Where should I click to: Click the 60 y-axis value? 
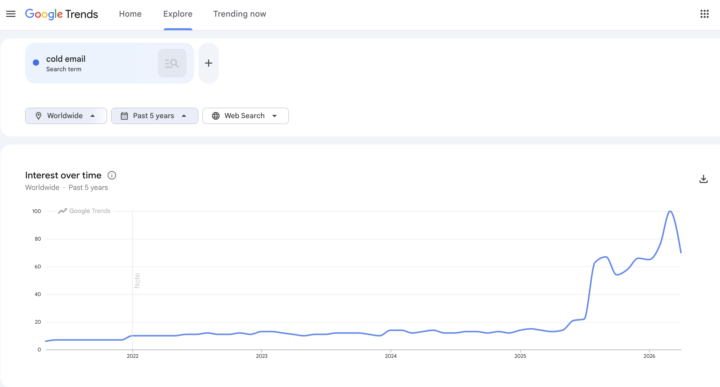[x=38, y=266]
